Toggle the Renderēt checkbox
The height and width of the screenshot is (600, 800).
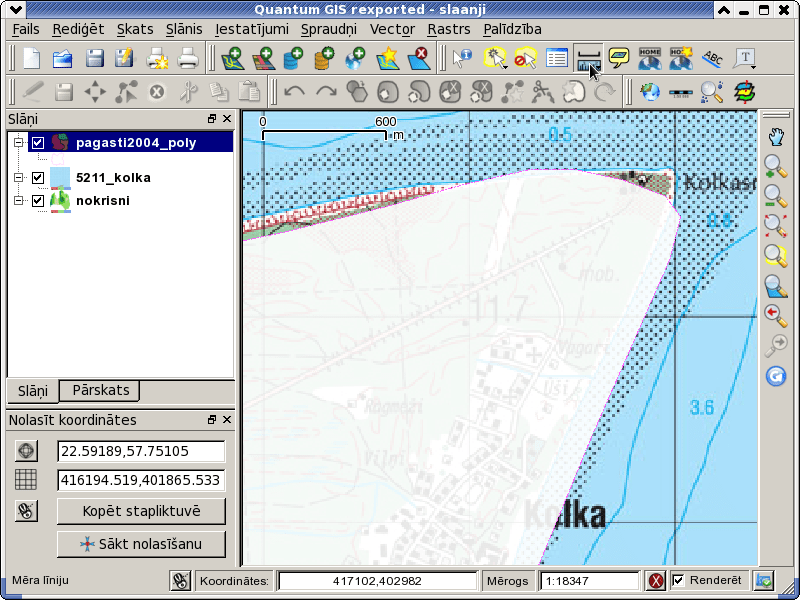pyautogui.click(x=678, y=580)
